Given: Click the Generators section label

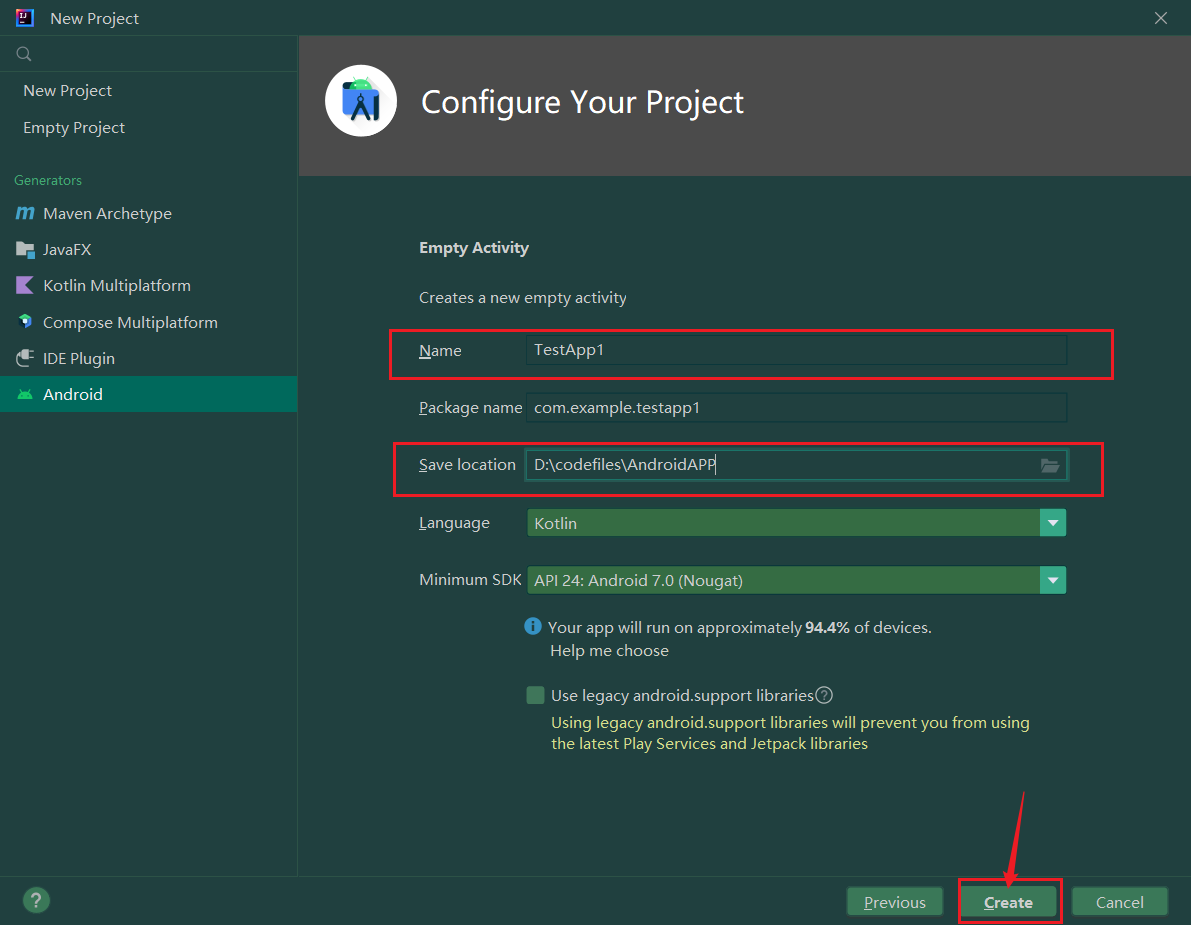Looking at the screenshot, I should coord(48,180).
